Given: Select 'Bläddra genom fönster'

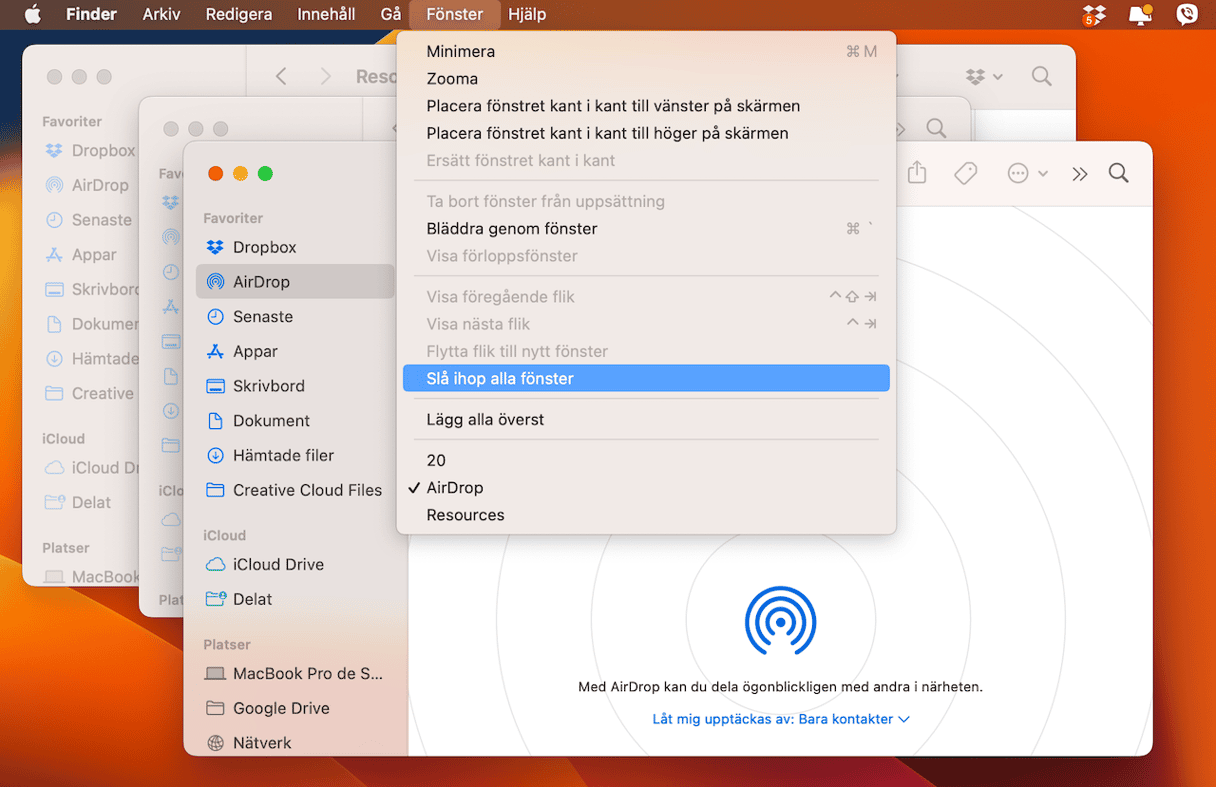Looking at the screenshot, I should tap(646, 229).
